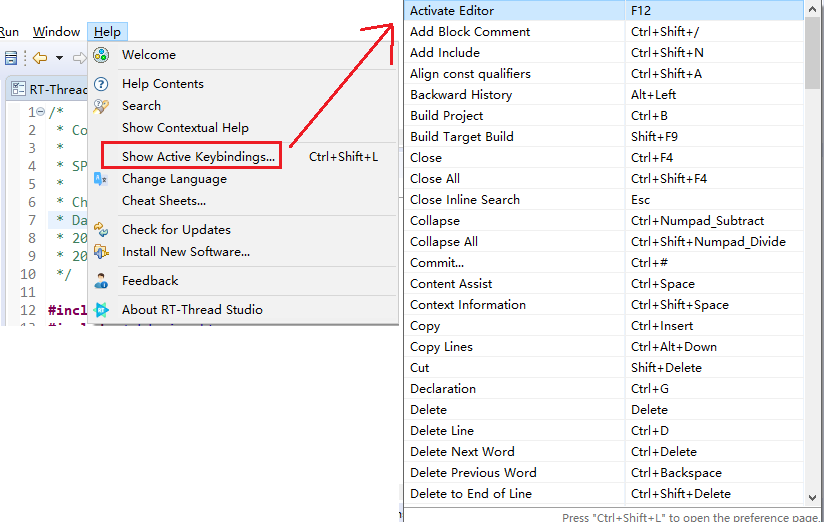Select the Cut row
The height and width of the screenshot is (525, 827).
[x=604, y=368]
